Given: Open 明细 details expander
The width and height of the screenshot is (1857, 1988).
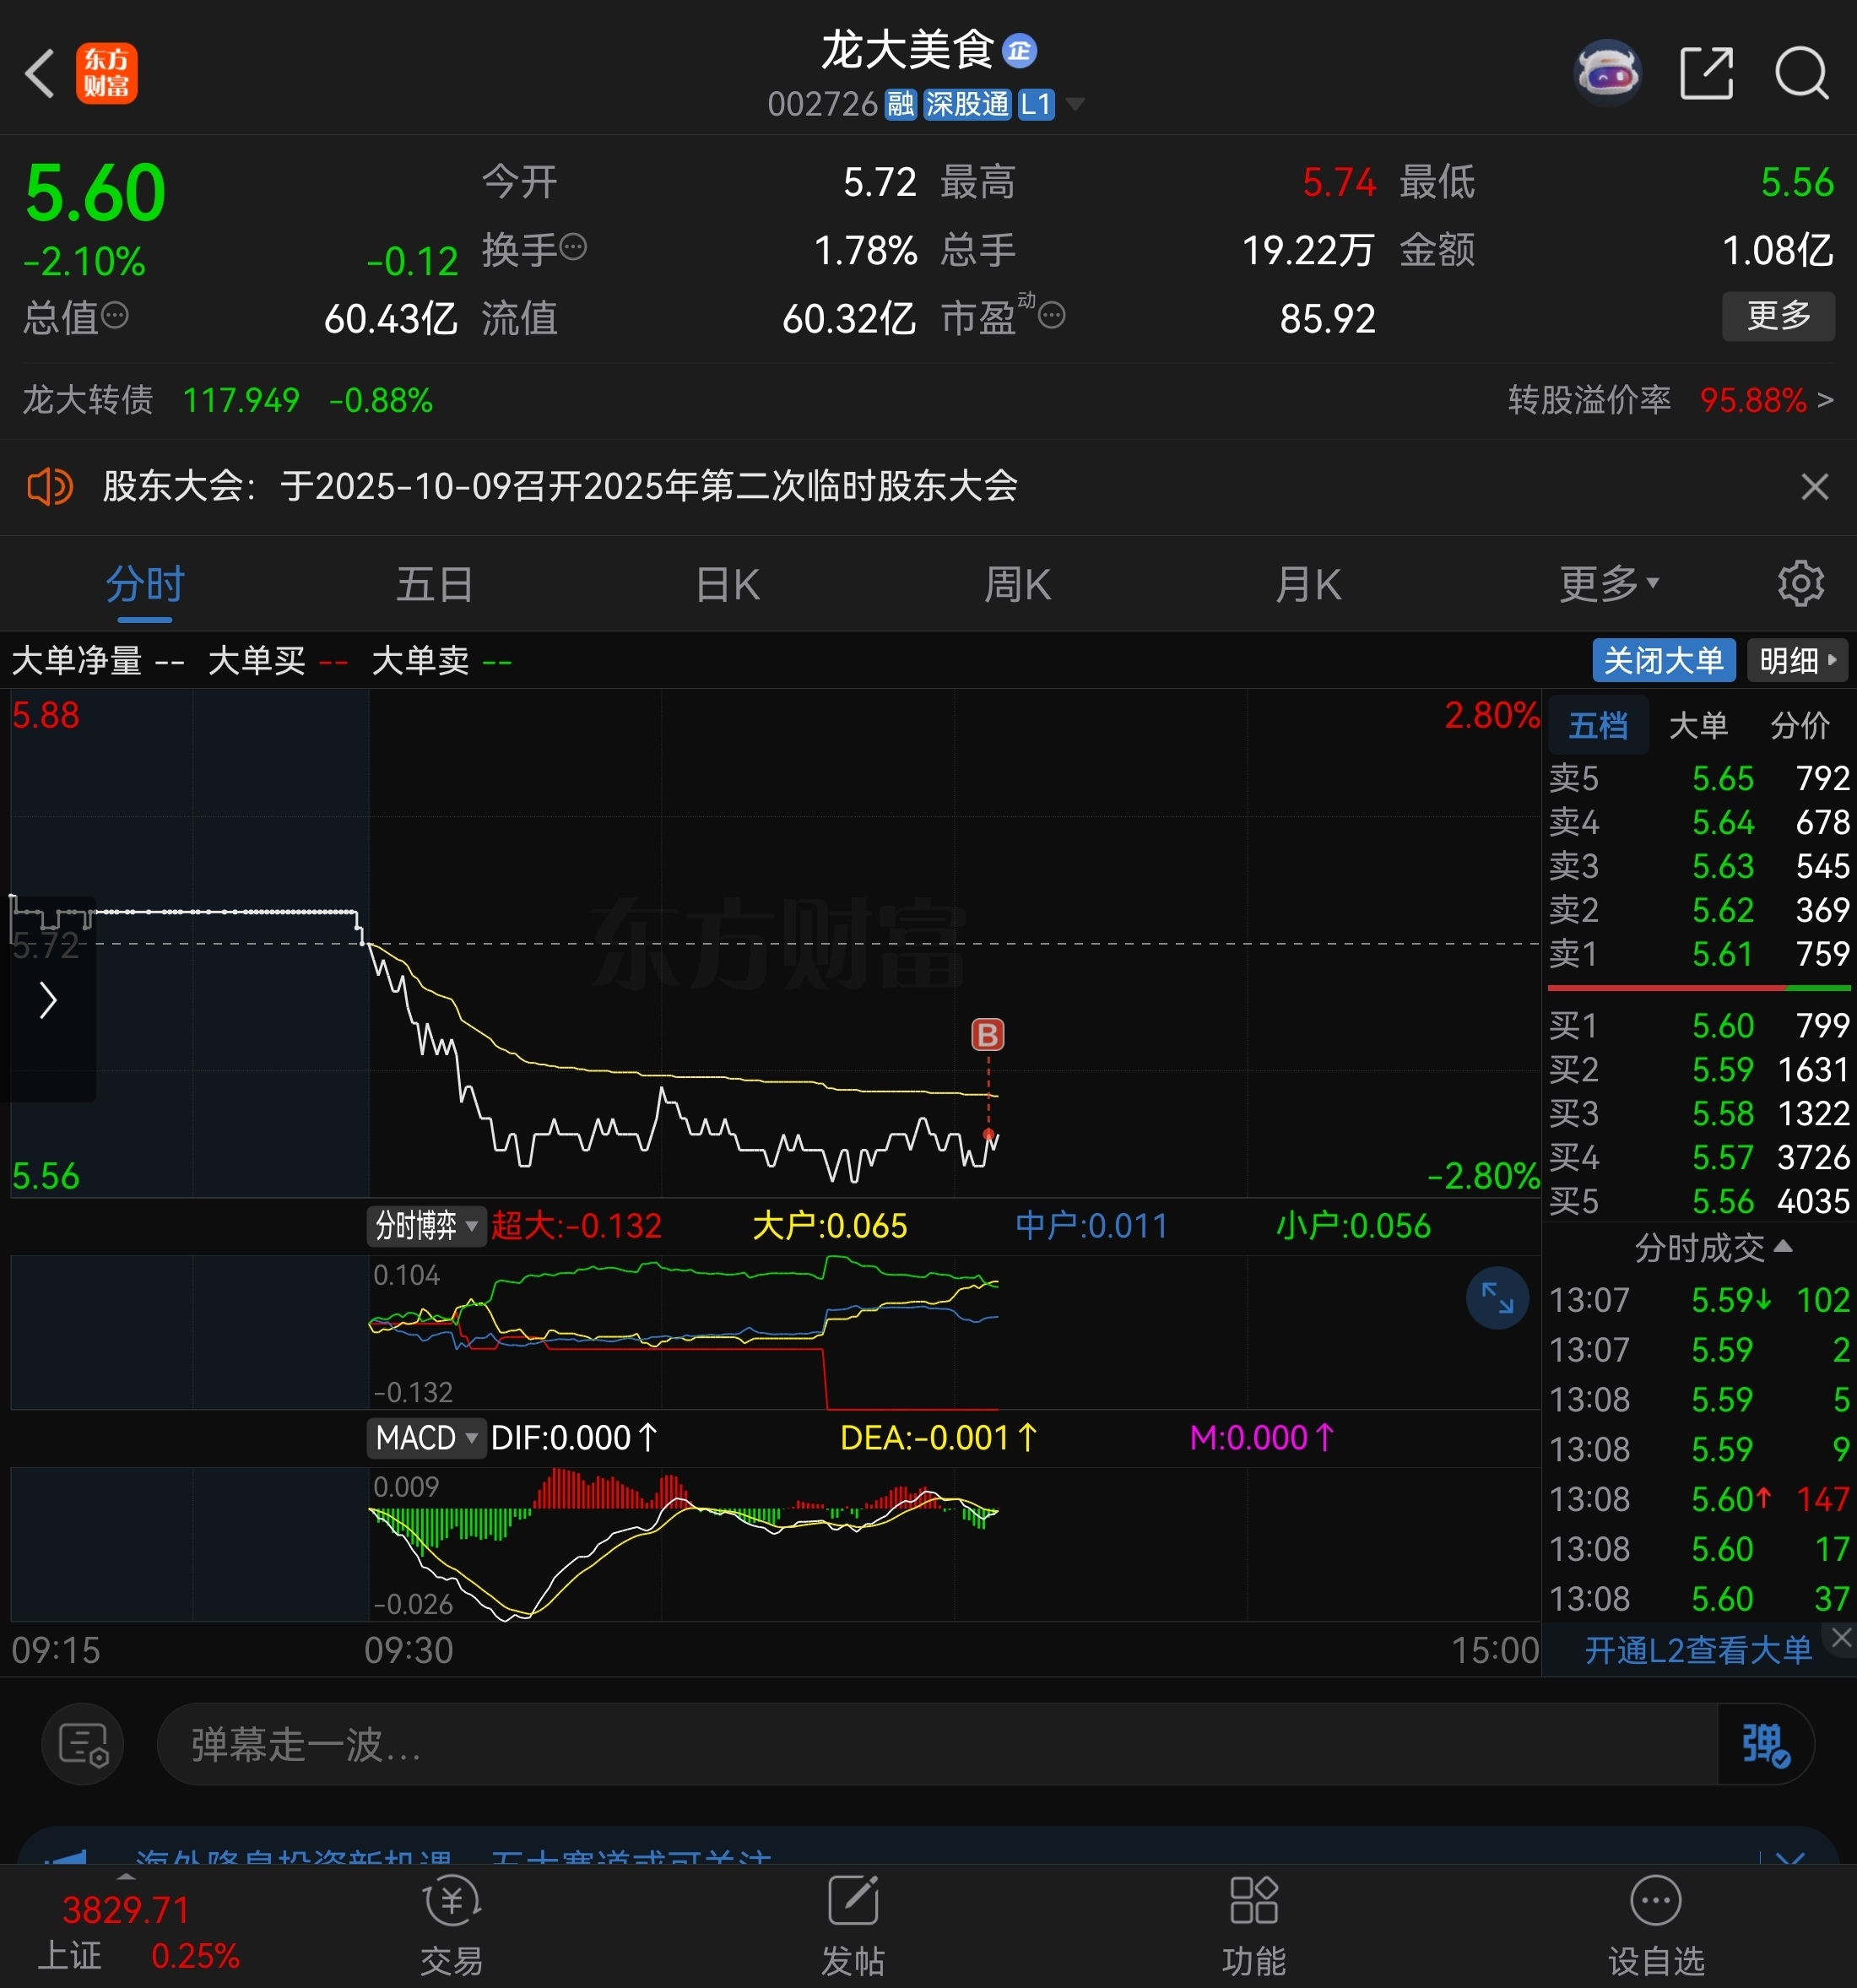Looking at the screenshot, I should click(x=1798, y=660).
